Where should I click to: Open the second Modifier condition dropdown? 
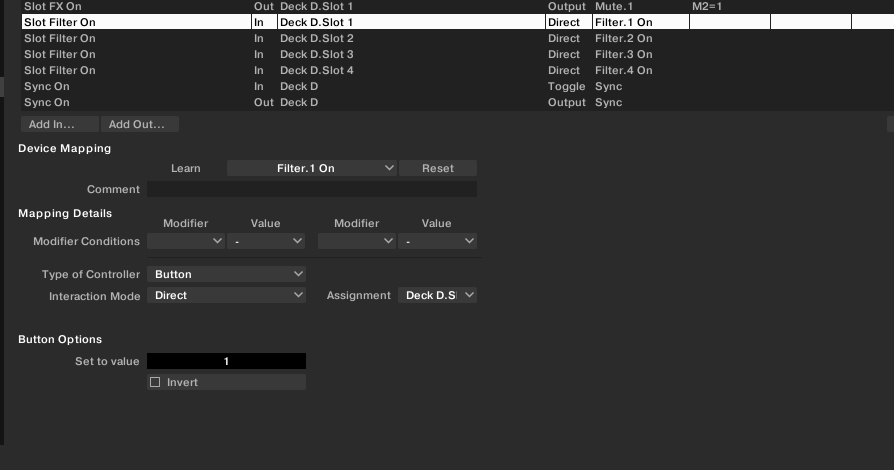click(356, 241)
